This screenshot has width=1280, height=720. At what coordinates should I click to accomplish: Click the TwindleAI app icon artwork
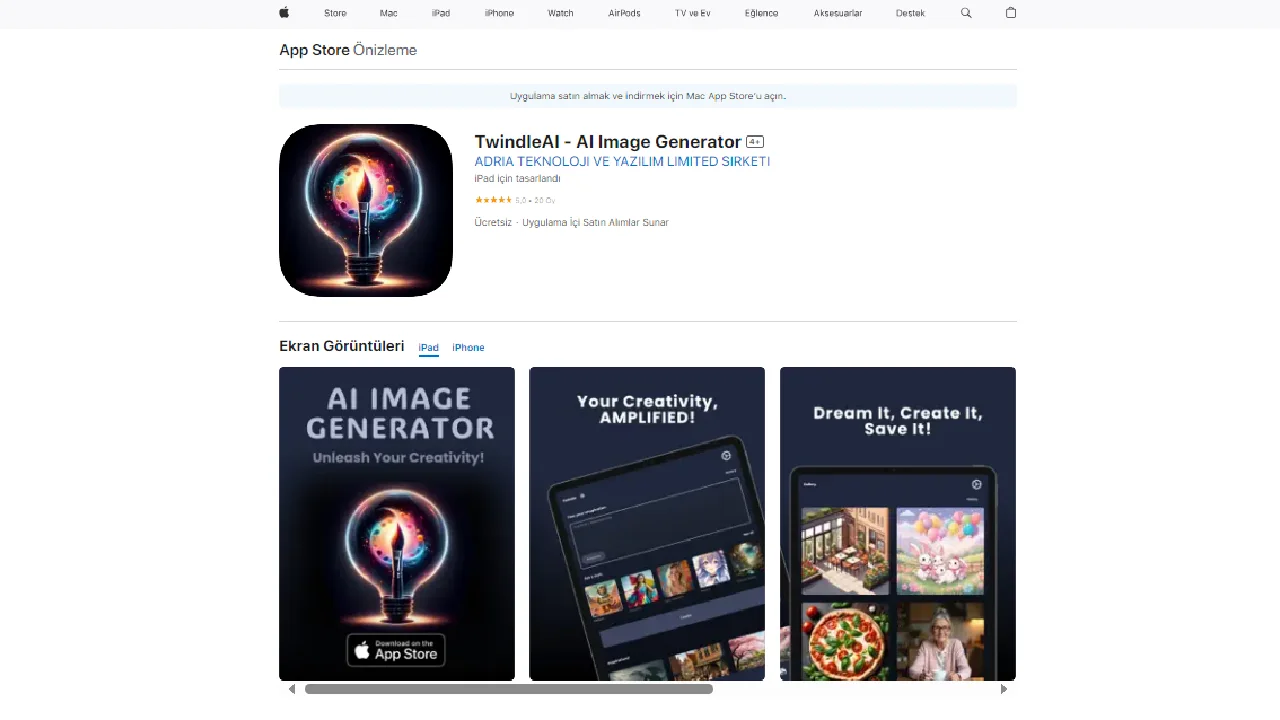[x=366, y=210]
